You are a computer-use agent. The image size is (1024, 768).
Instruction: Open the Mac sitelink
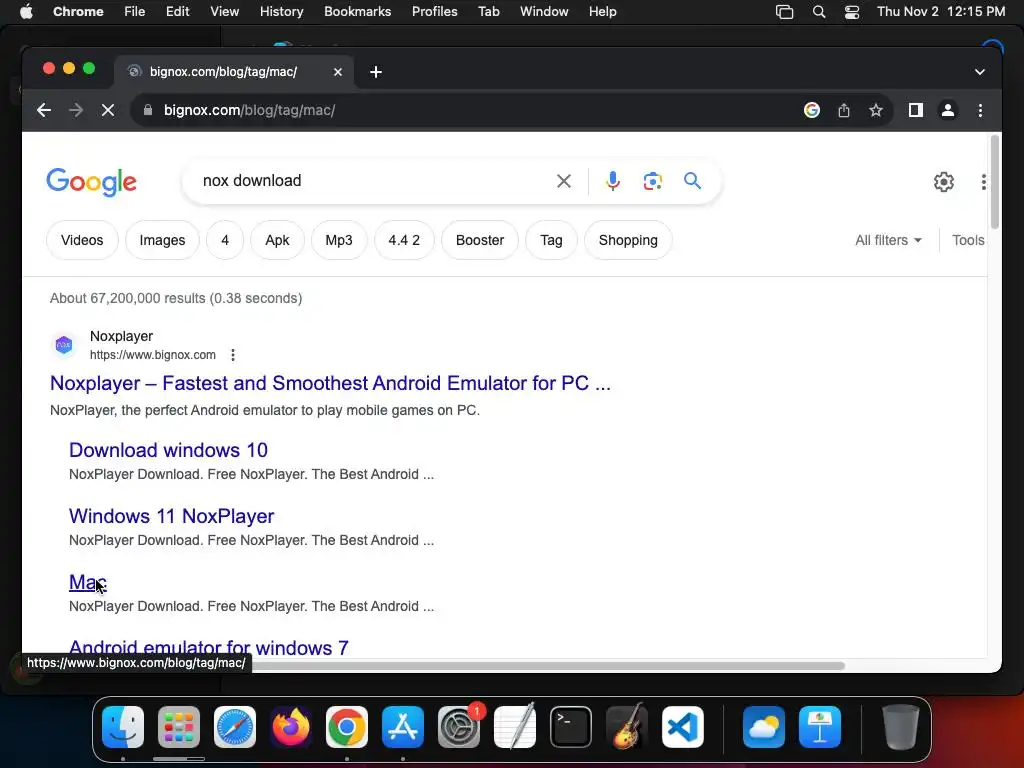[88, 582]
